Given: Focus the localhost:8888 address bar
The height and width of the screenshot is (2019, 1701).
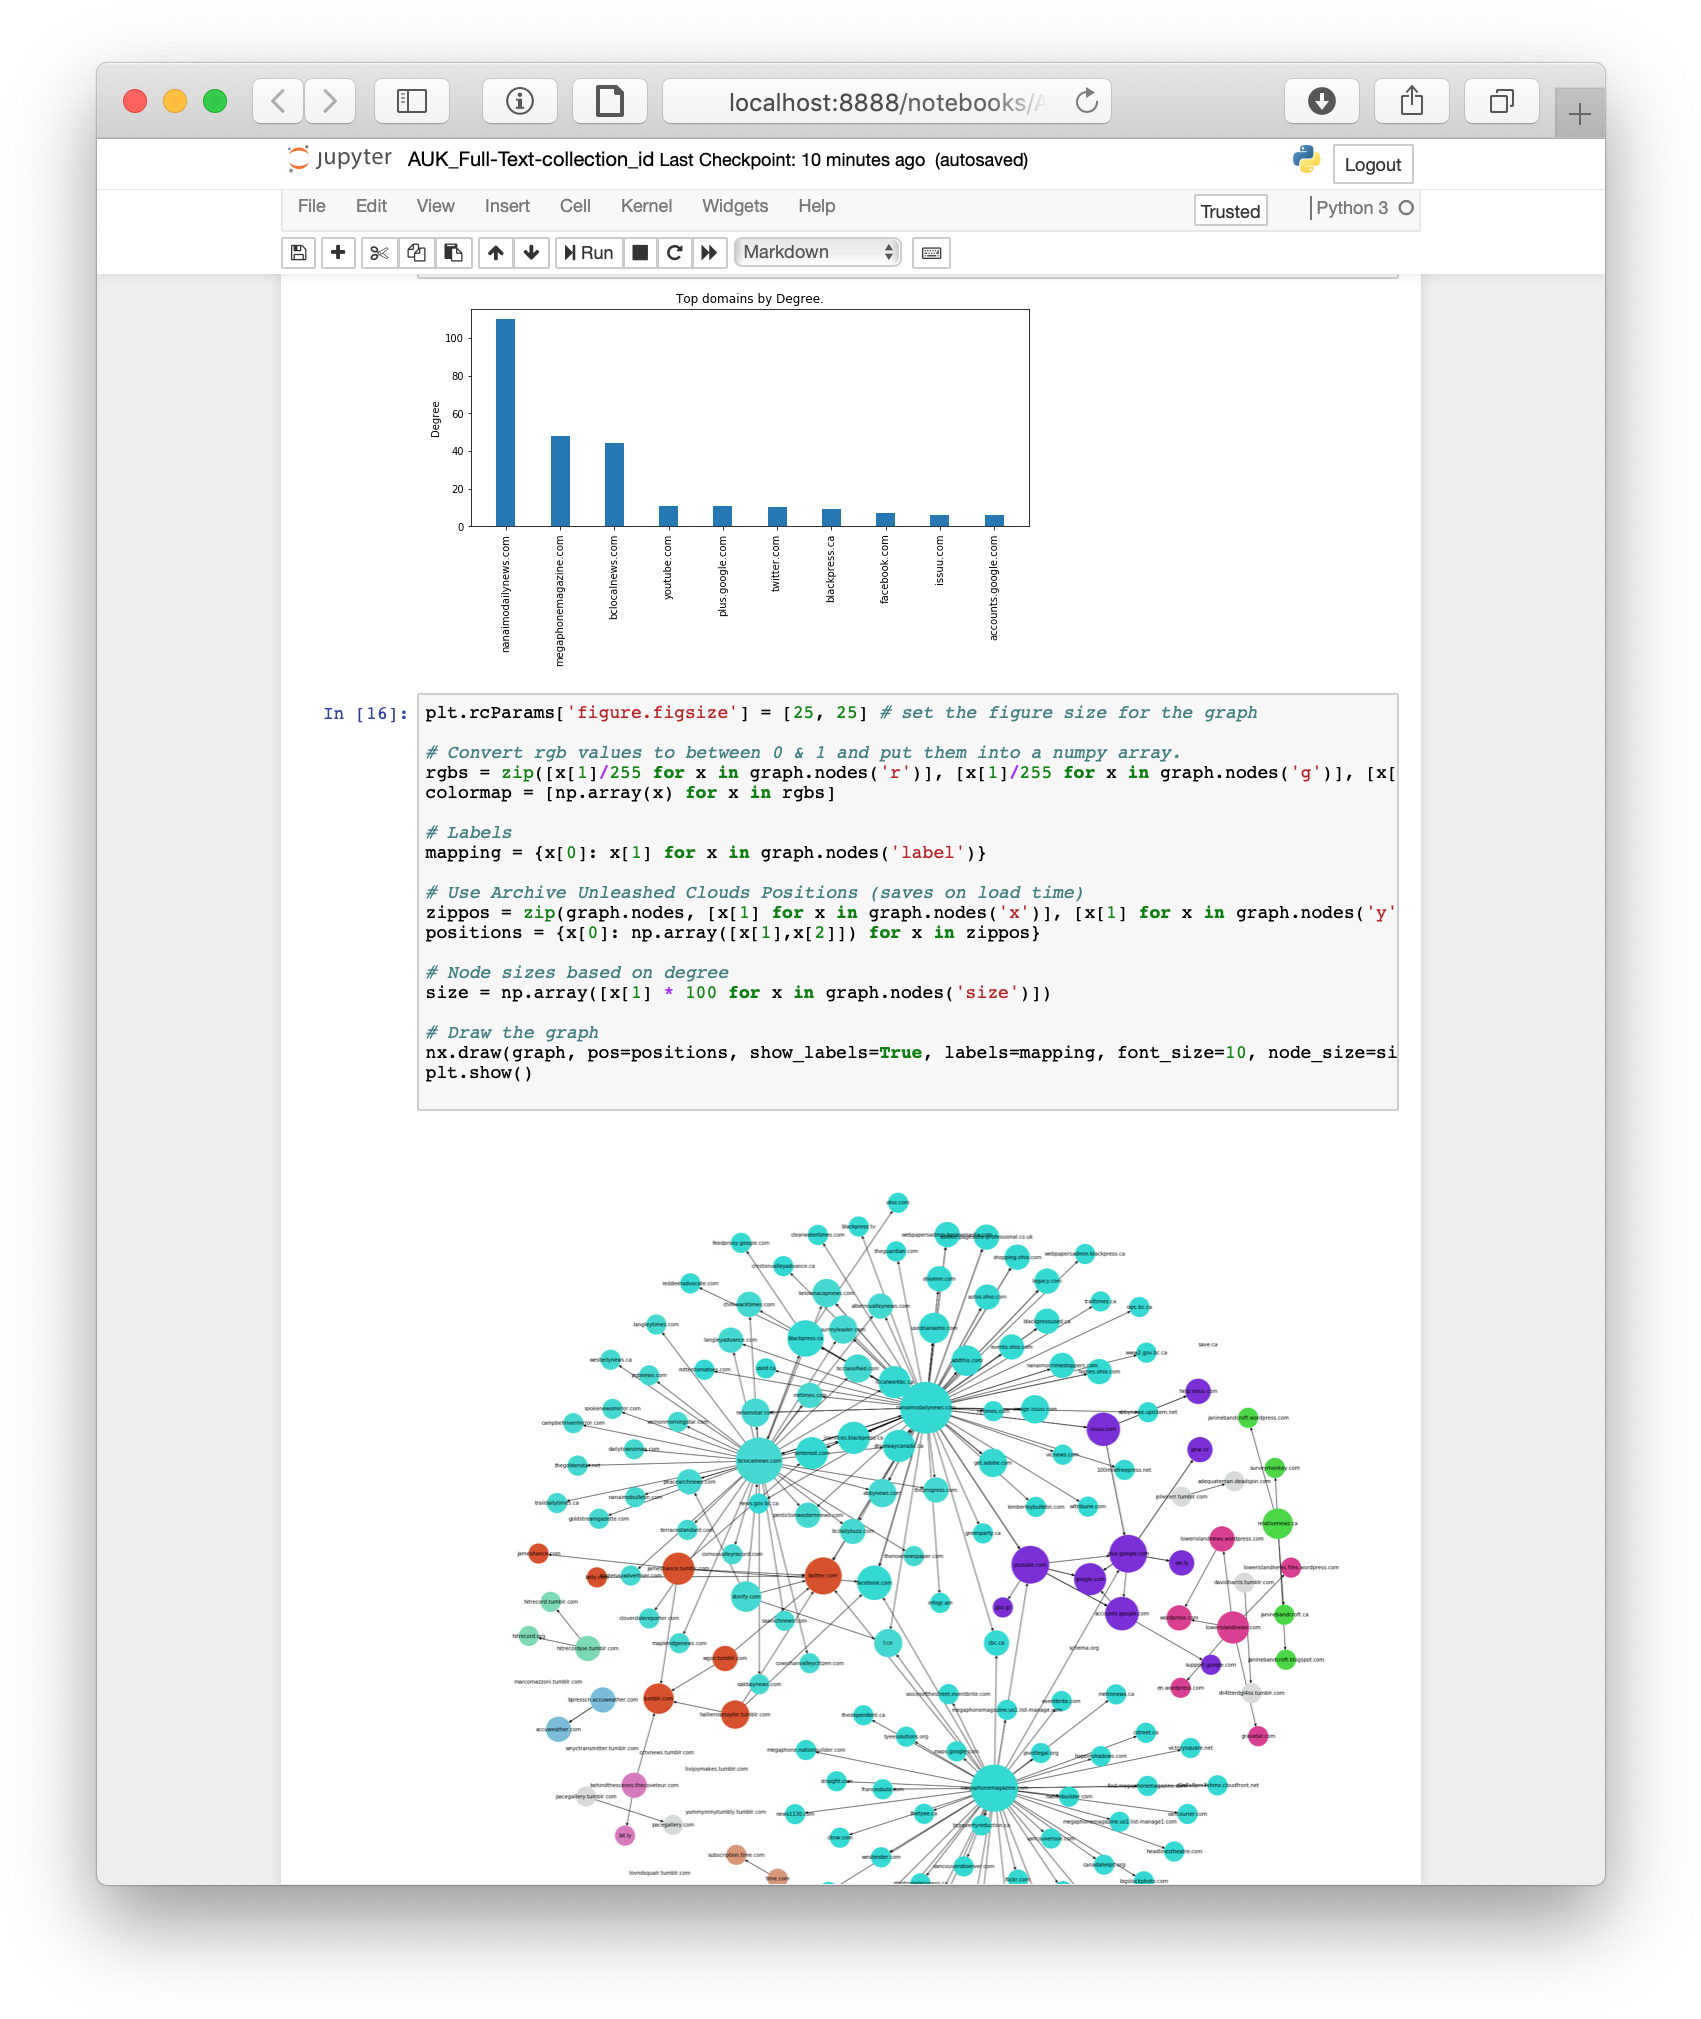Looking at the screenshot, I should pos(887,101).
